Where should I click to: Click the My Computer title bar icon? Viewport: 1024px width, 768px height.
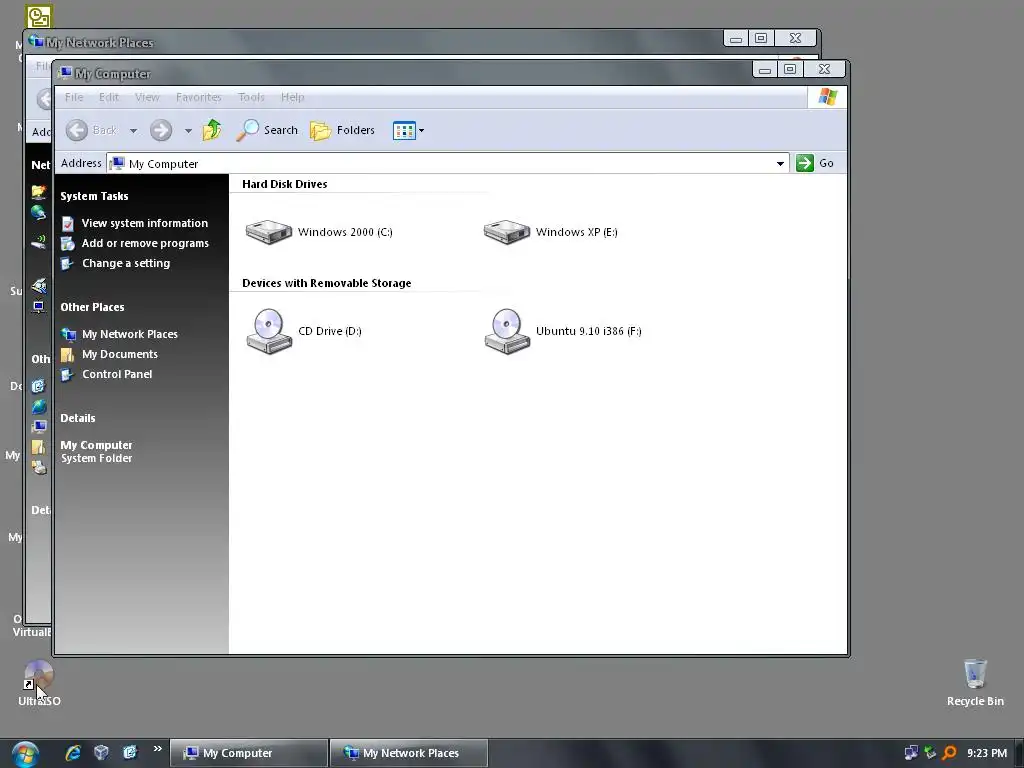65,72
